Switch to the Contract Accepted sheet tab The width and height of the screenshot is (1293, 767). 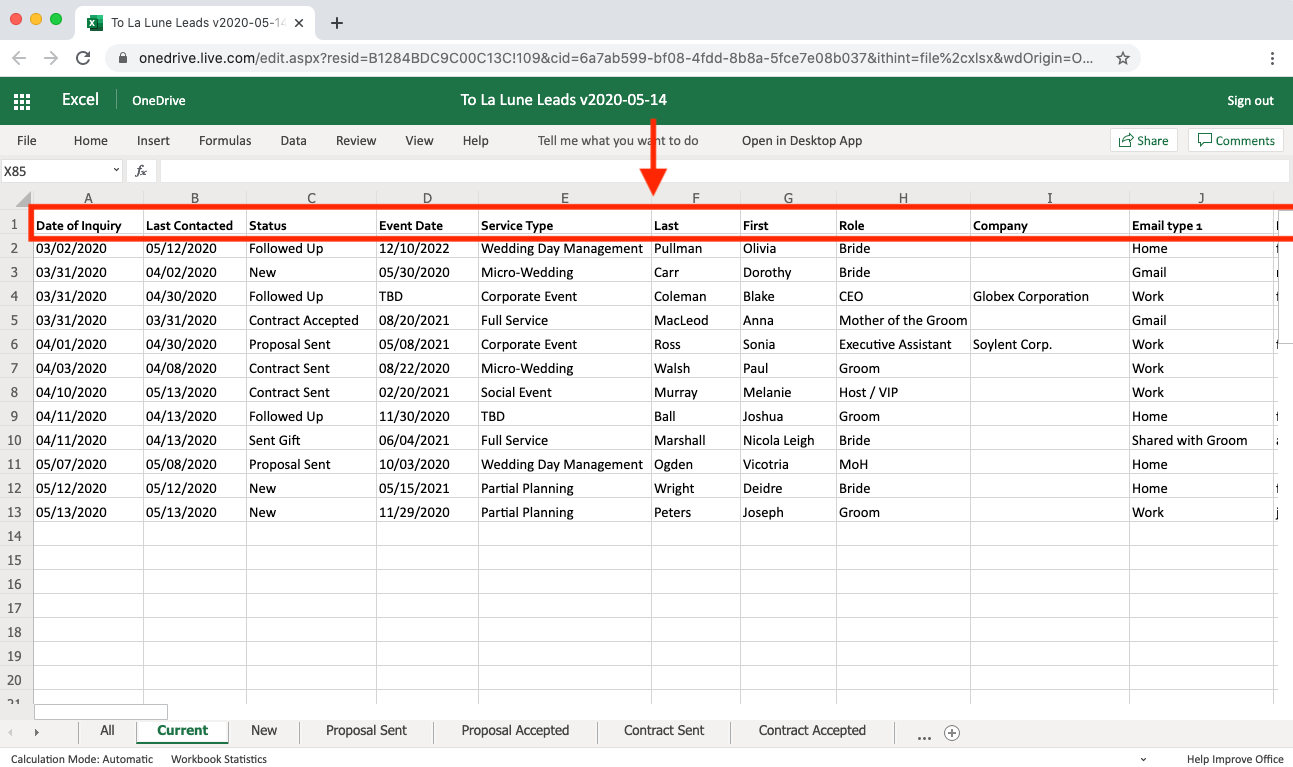(x=812, y=731)
